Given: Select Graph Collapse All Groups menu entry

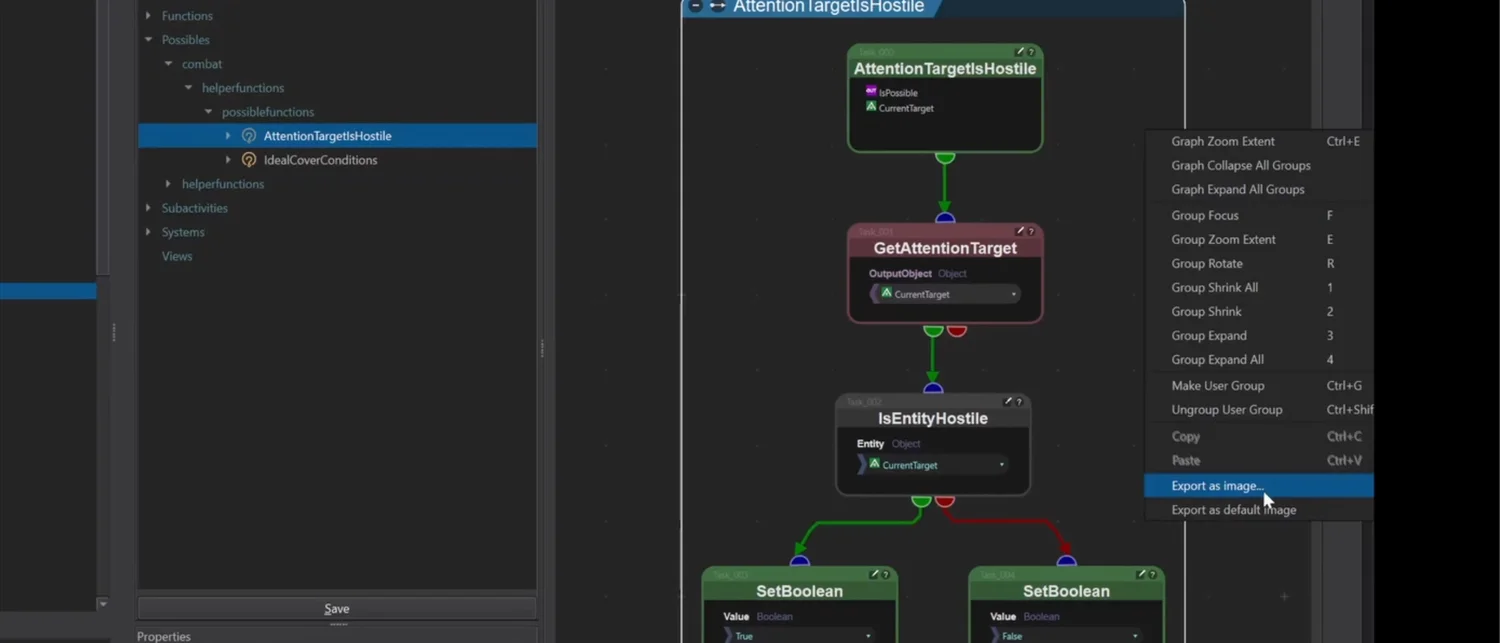Looking at the screenshot, I should point(1240,166).
